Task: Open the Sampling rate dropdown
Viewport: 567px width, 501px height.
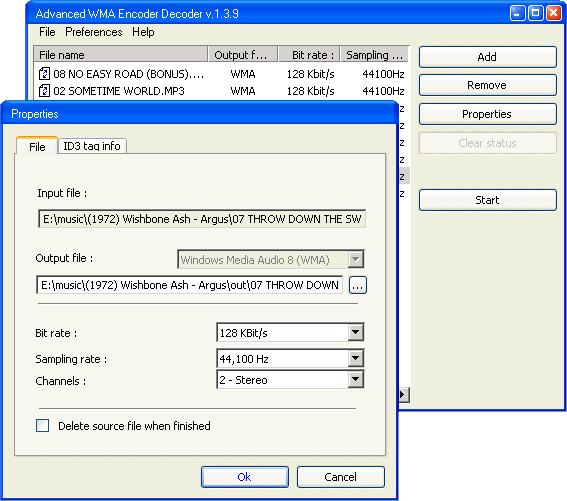Action: pyautogui.click(x=355, y=358)
